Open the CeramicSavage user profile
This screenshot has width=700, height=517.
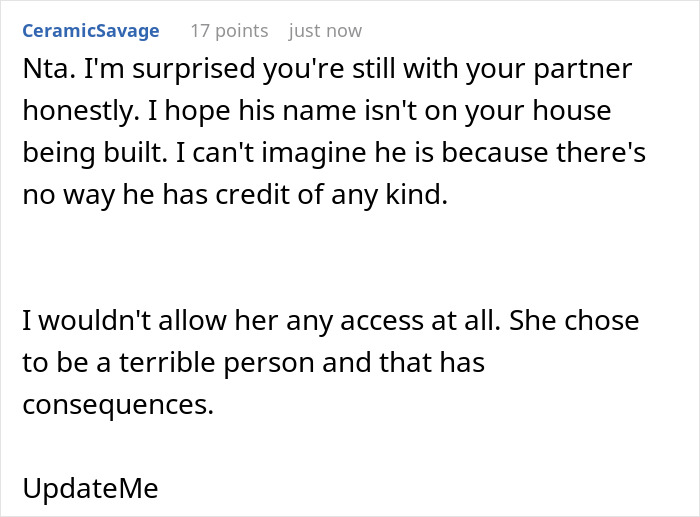[x=90, y=31]
